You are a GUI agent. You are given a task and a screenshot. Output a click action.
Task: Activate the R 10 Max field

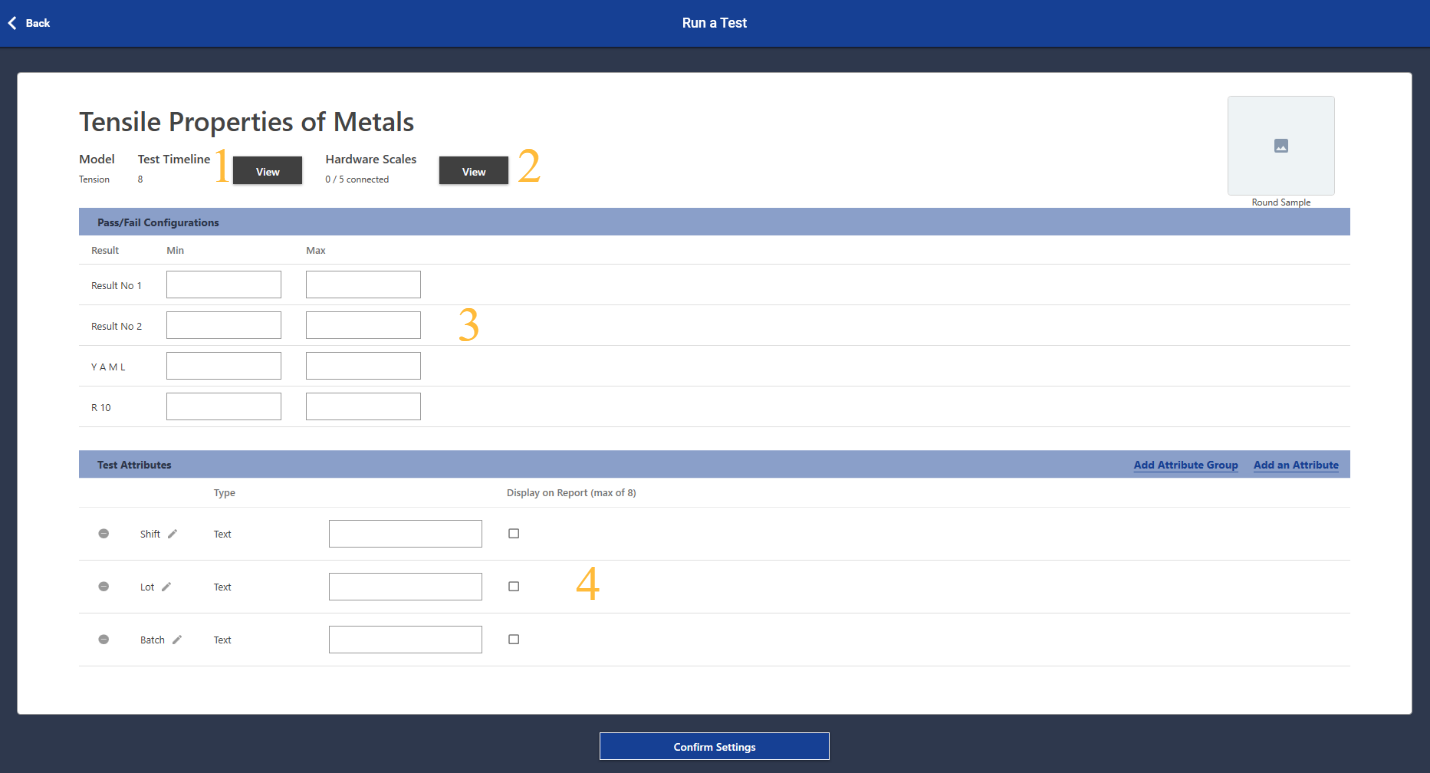point(364,407)
